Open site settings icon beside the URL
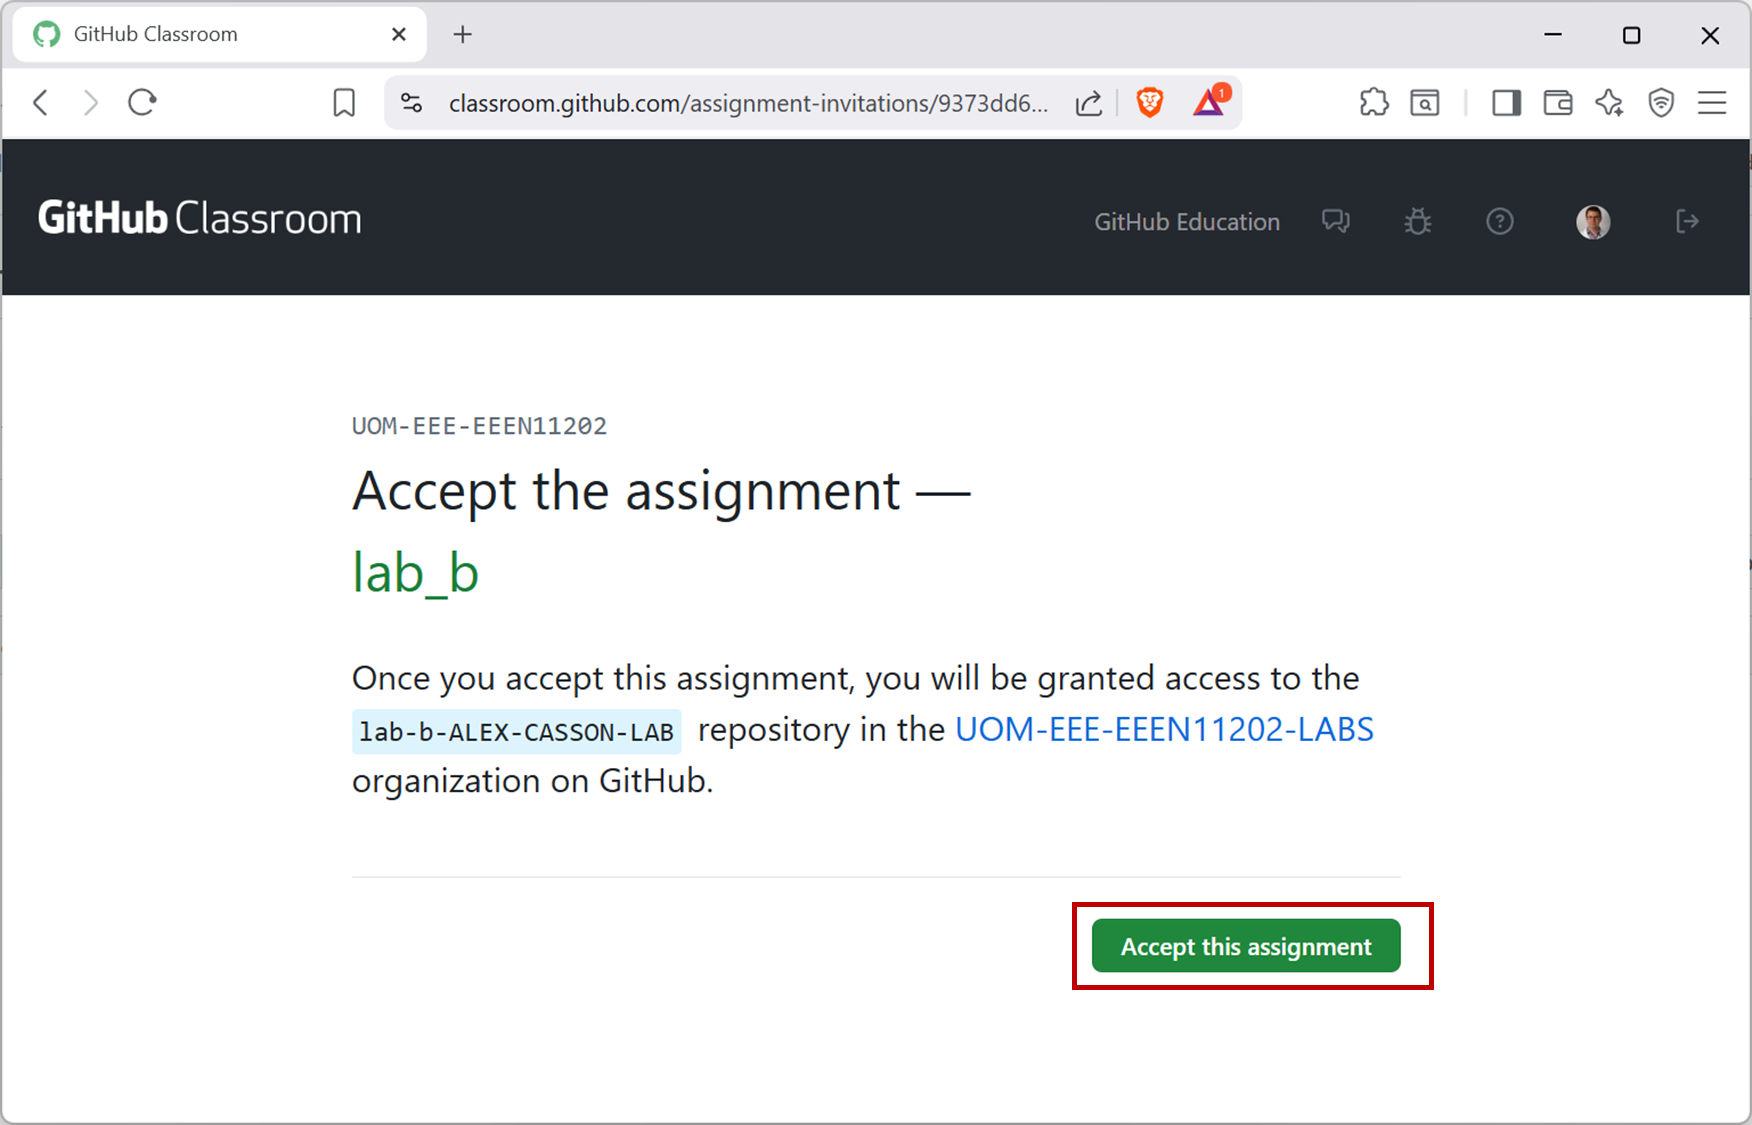This screenshot has width=1752, height=1125. tap(411, 102)
